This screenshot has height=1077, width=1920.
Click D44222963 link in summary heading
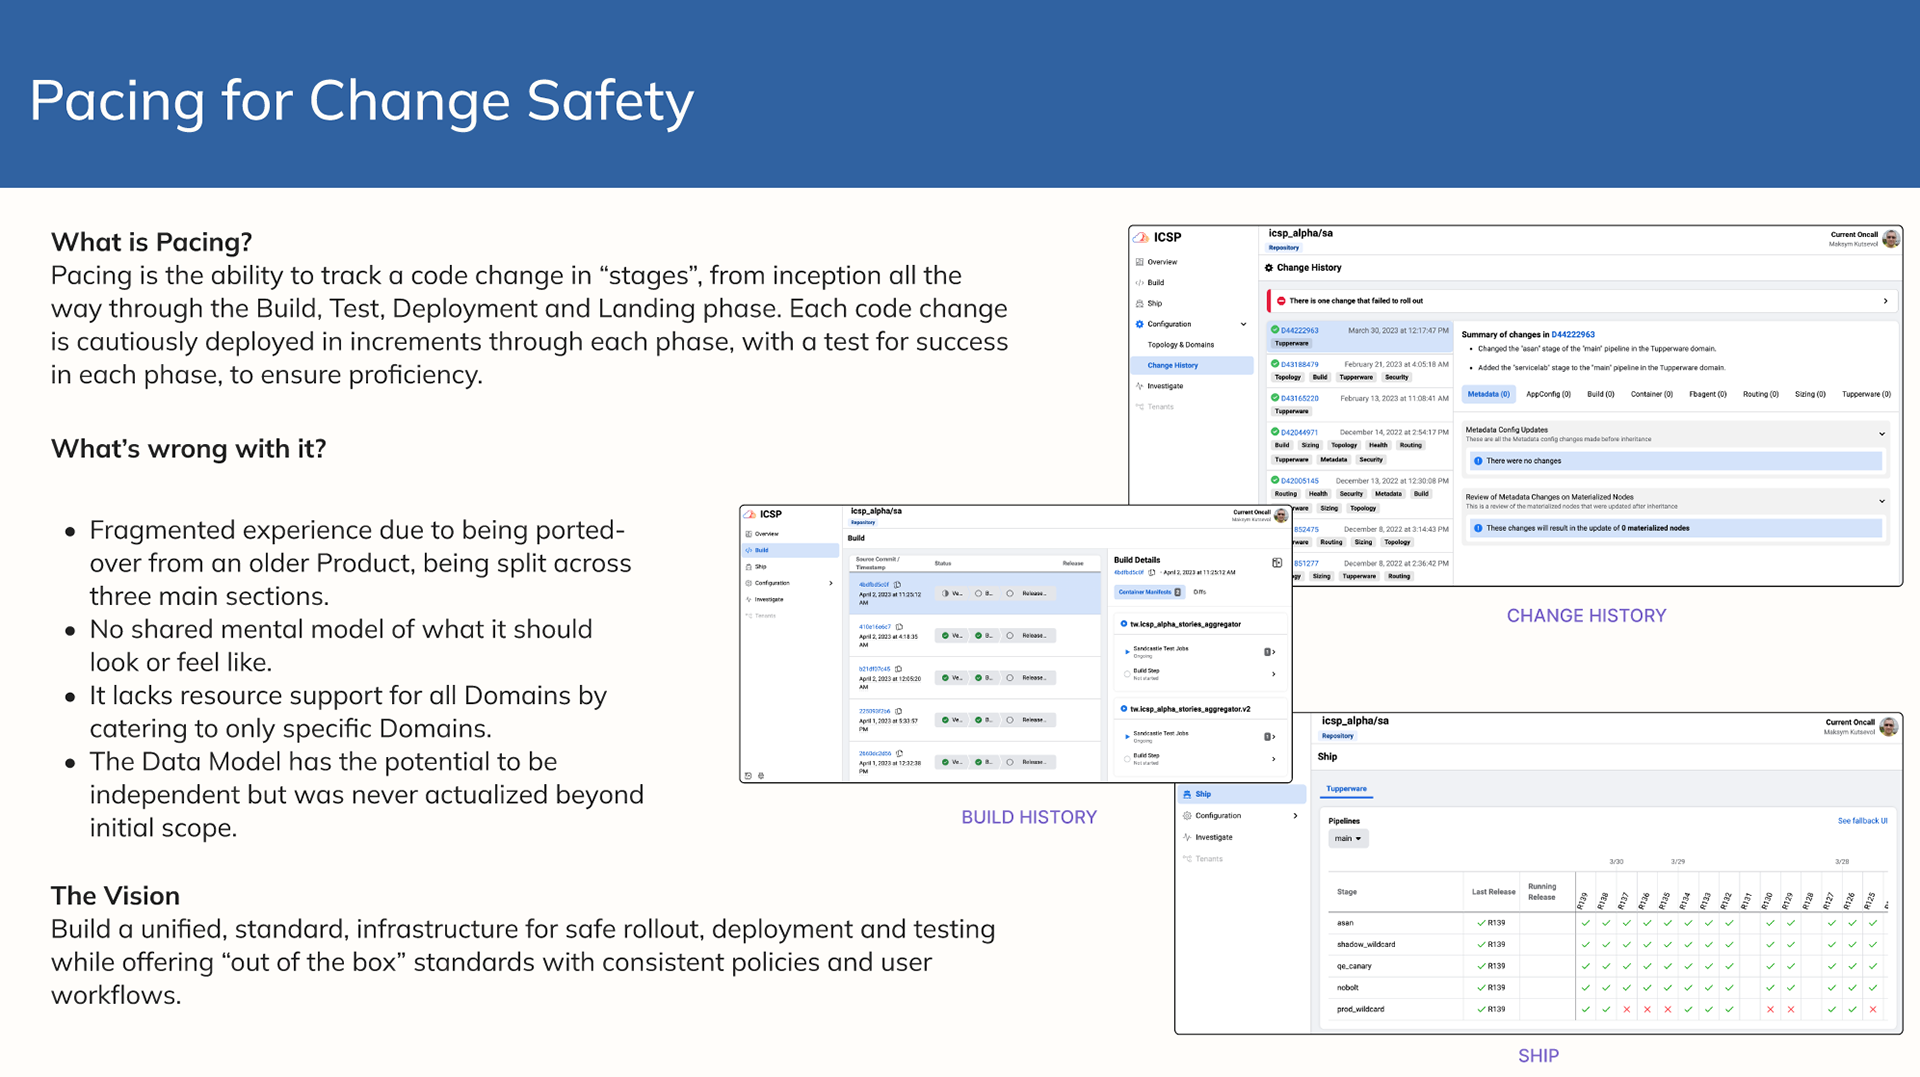[x=1573, y=335]
